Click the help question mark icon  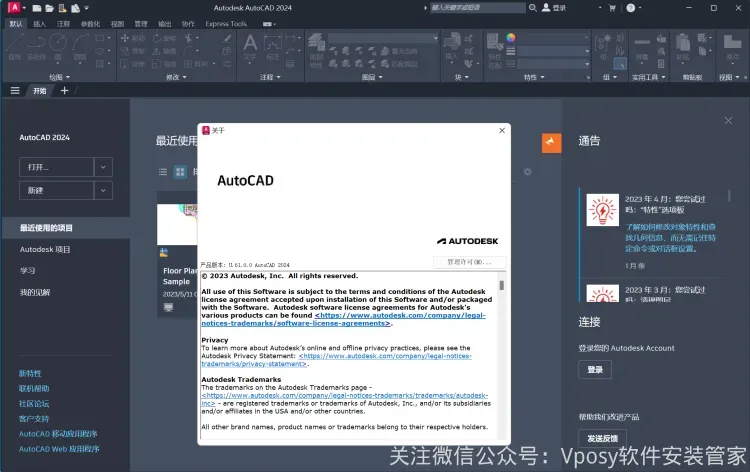630,8
